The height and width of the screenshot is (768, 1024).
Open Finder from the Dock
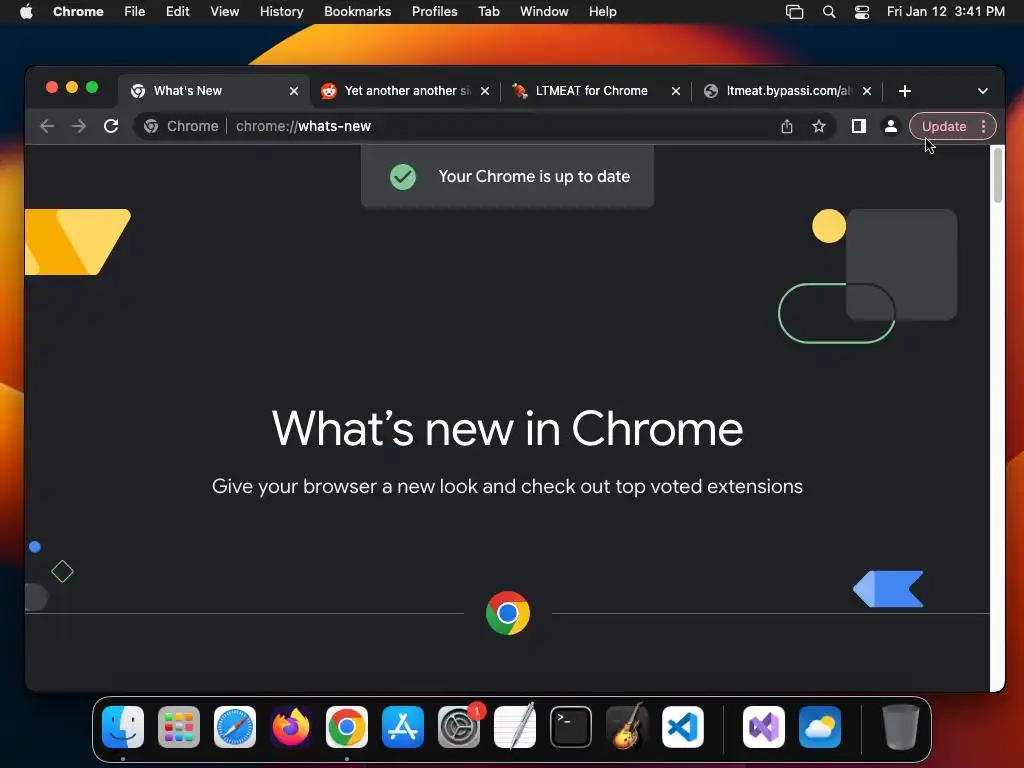pos(123,726)
